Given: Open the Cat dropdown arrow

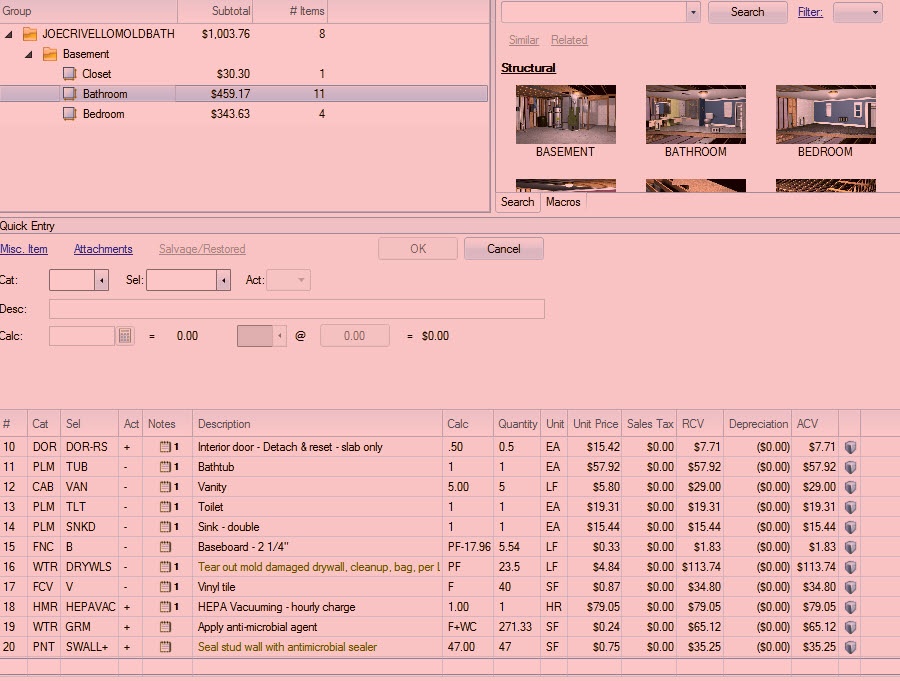Looking at the screenshot, I should (x=101, y=281).
